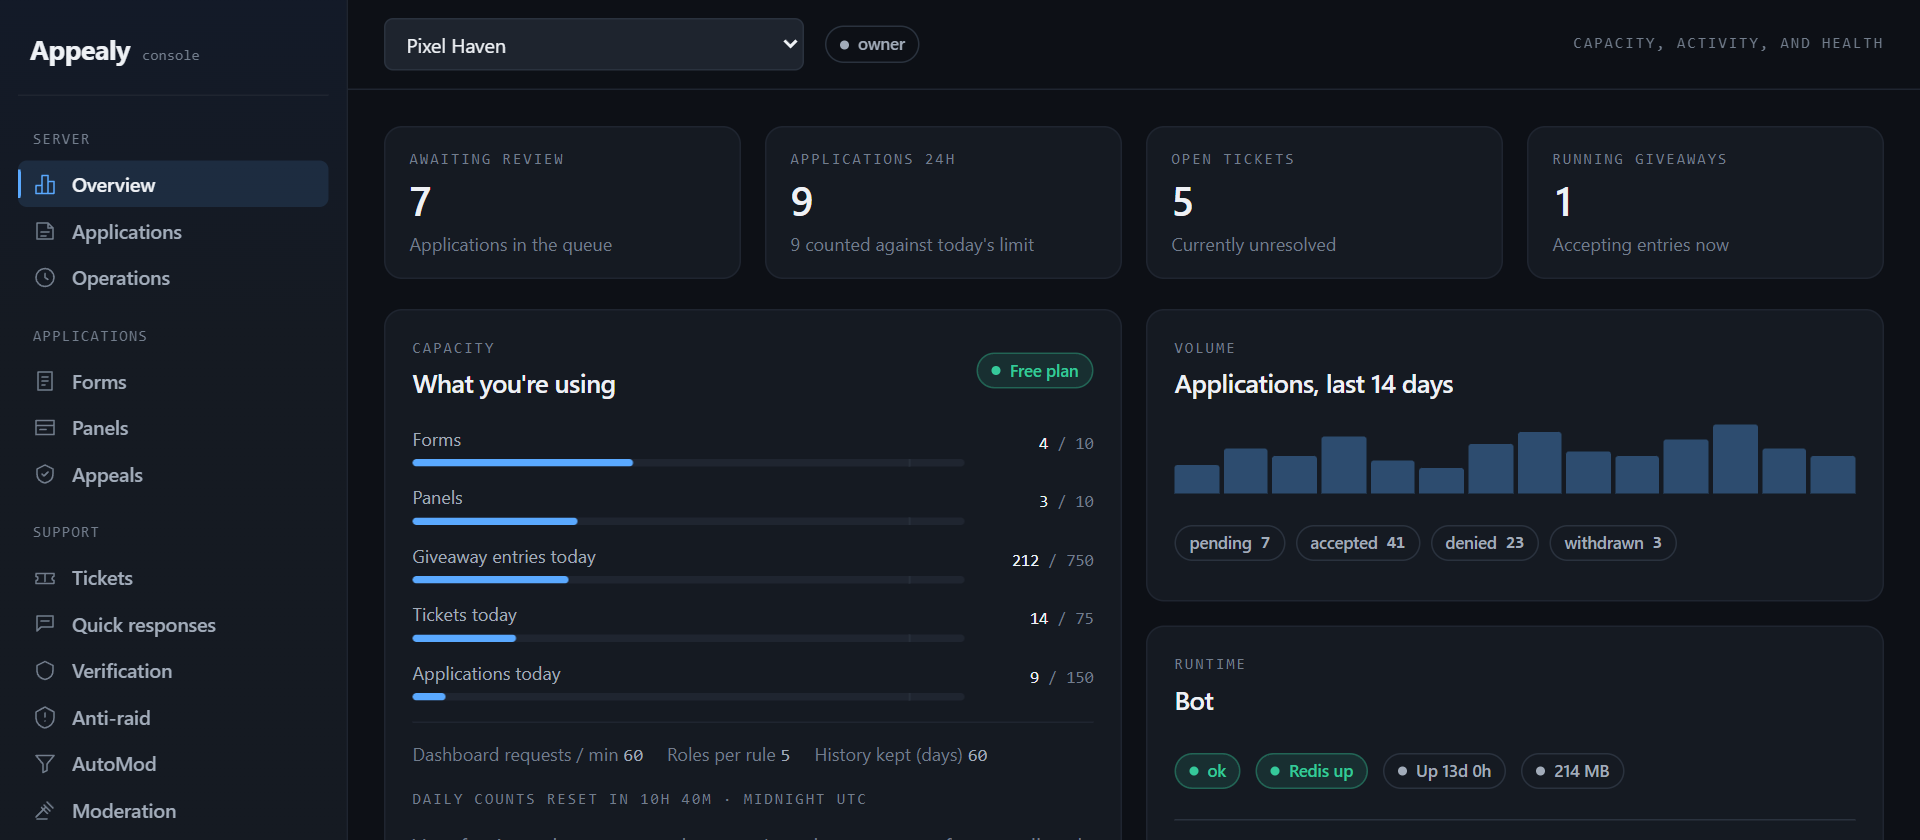Click the Forms usage progress bar
Viewport: 1920px width, 840px height.
pyautogui.click(x=688, y=463)
